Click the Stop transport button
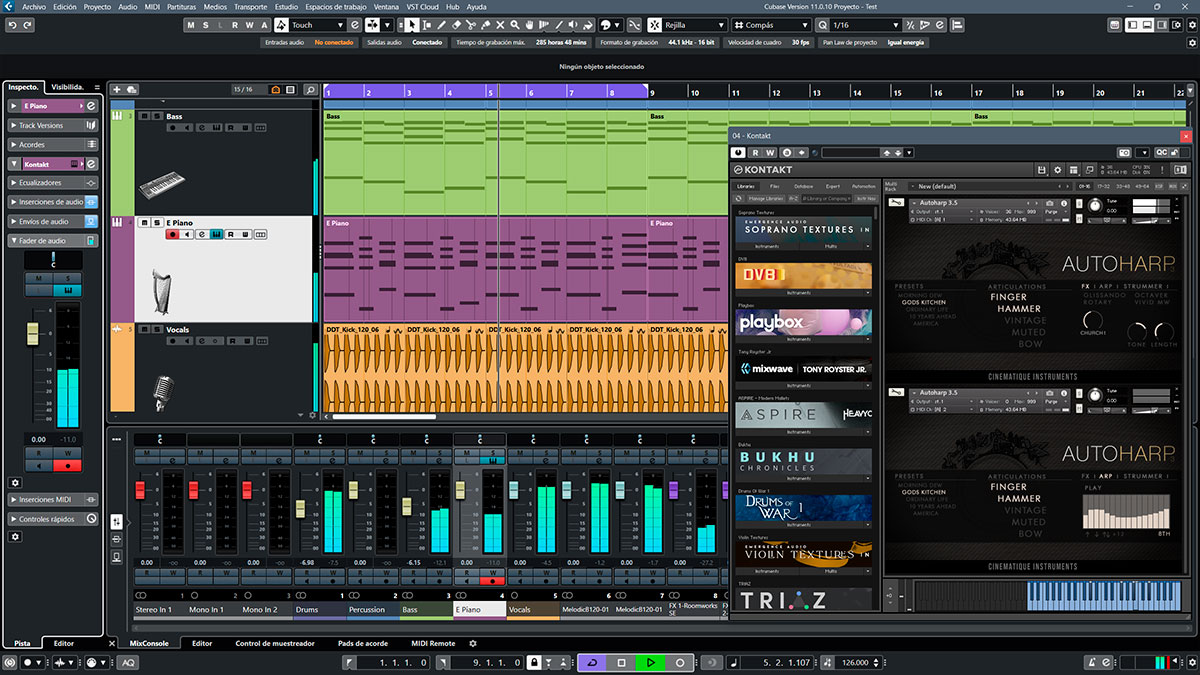This screenshot has width=1200, height=675. point(621,662)
